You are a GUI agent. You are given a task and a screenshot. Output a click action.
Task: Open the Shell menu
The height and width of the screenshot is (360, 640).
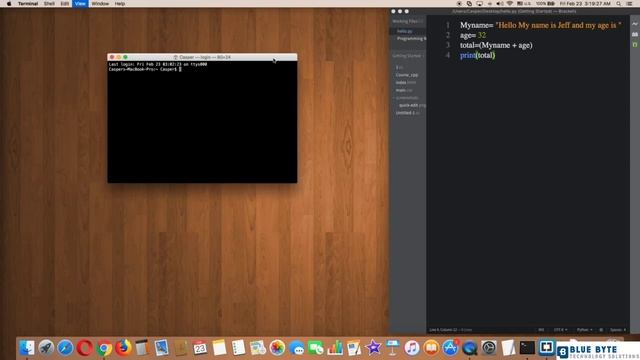click(49, 4)
